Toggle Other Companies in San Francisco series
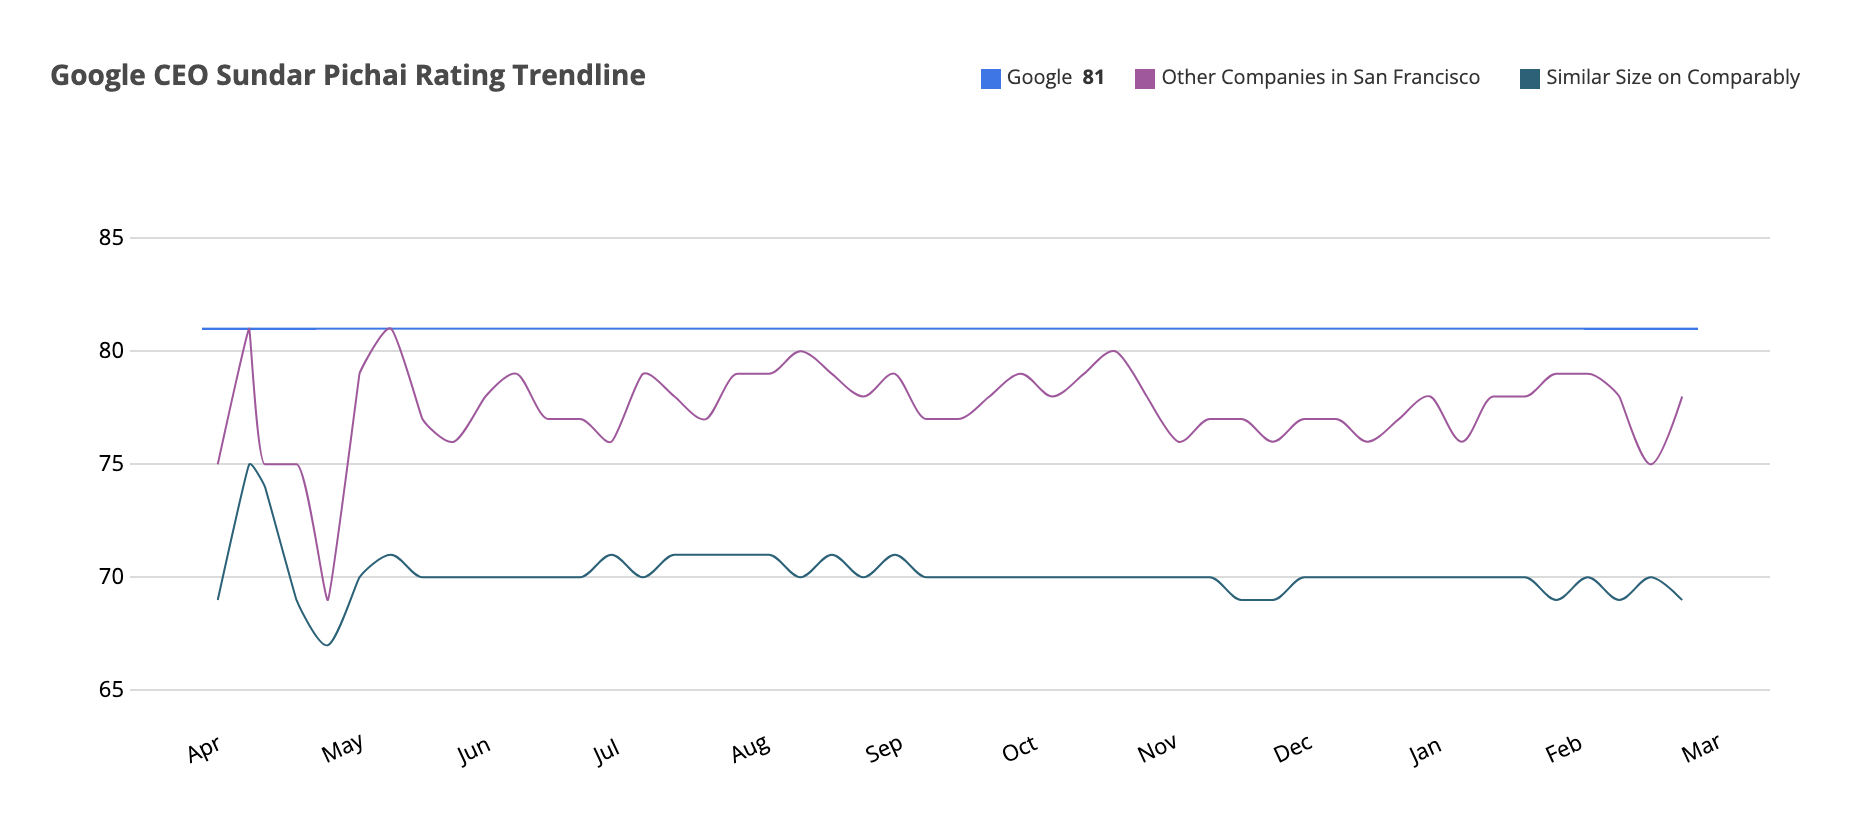Screen dimensions: 1862x820 1320,78
